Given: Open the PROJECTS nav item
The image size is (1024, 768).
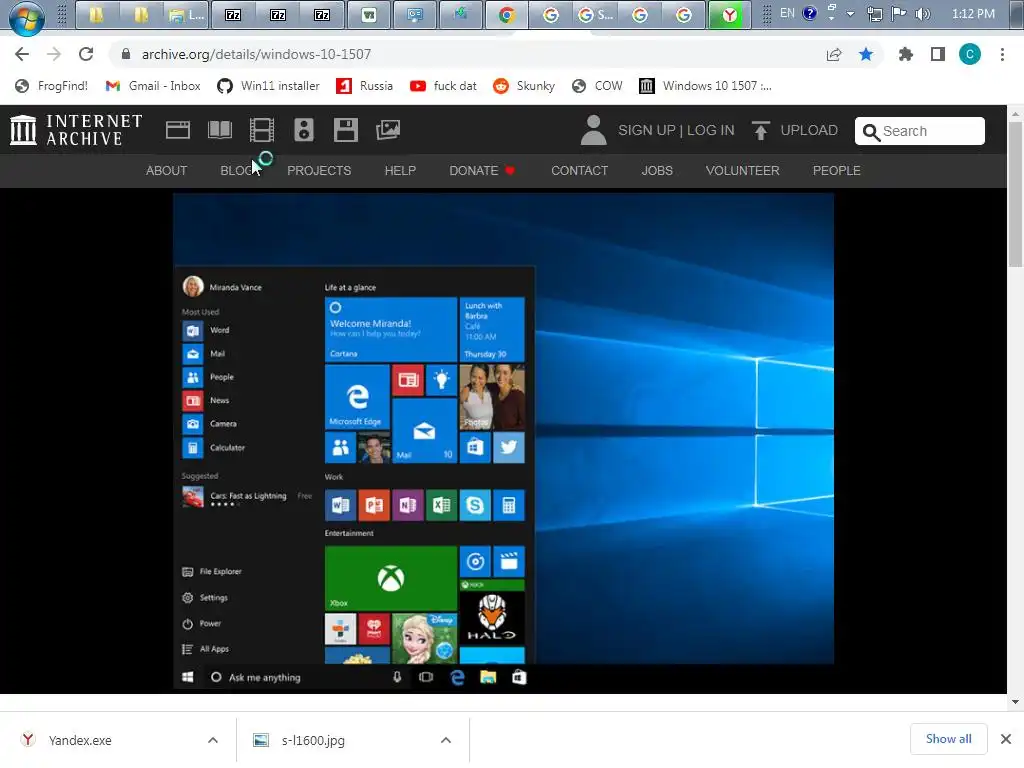Looking at the screenshot, I should click(319, 170).
